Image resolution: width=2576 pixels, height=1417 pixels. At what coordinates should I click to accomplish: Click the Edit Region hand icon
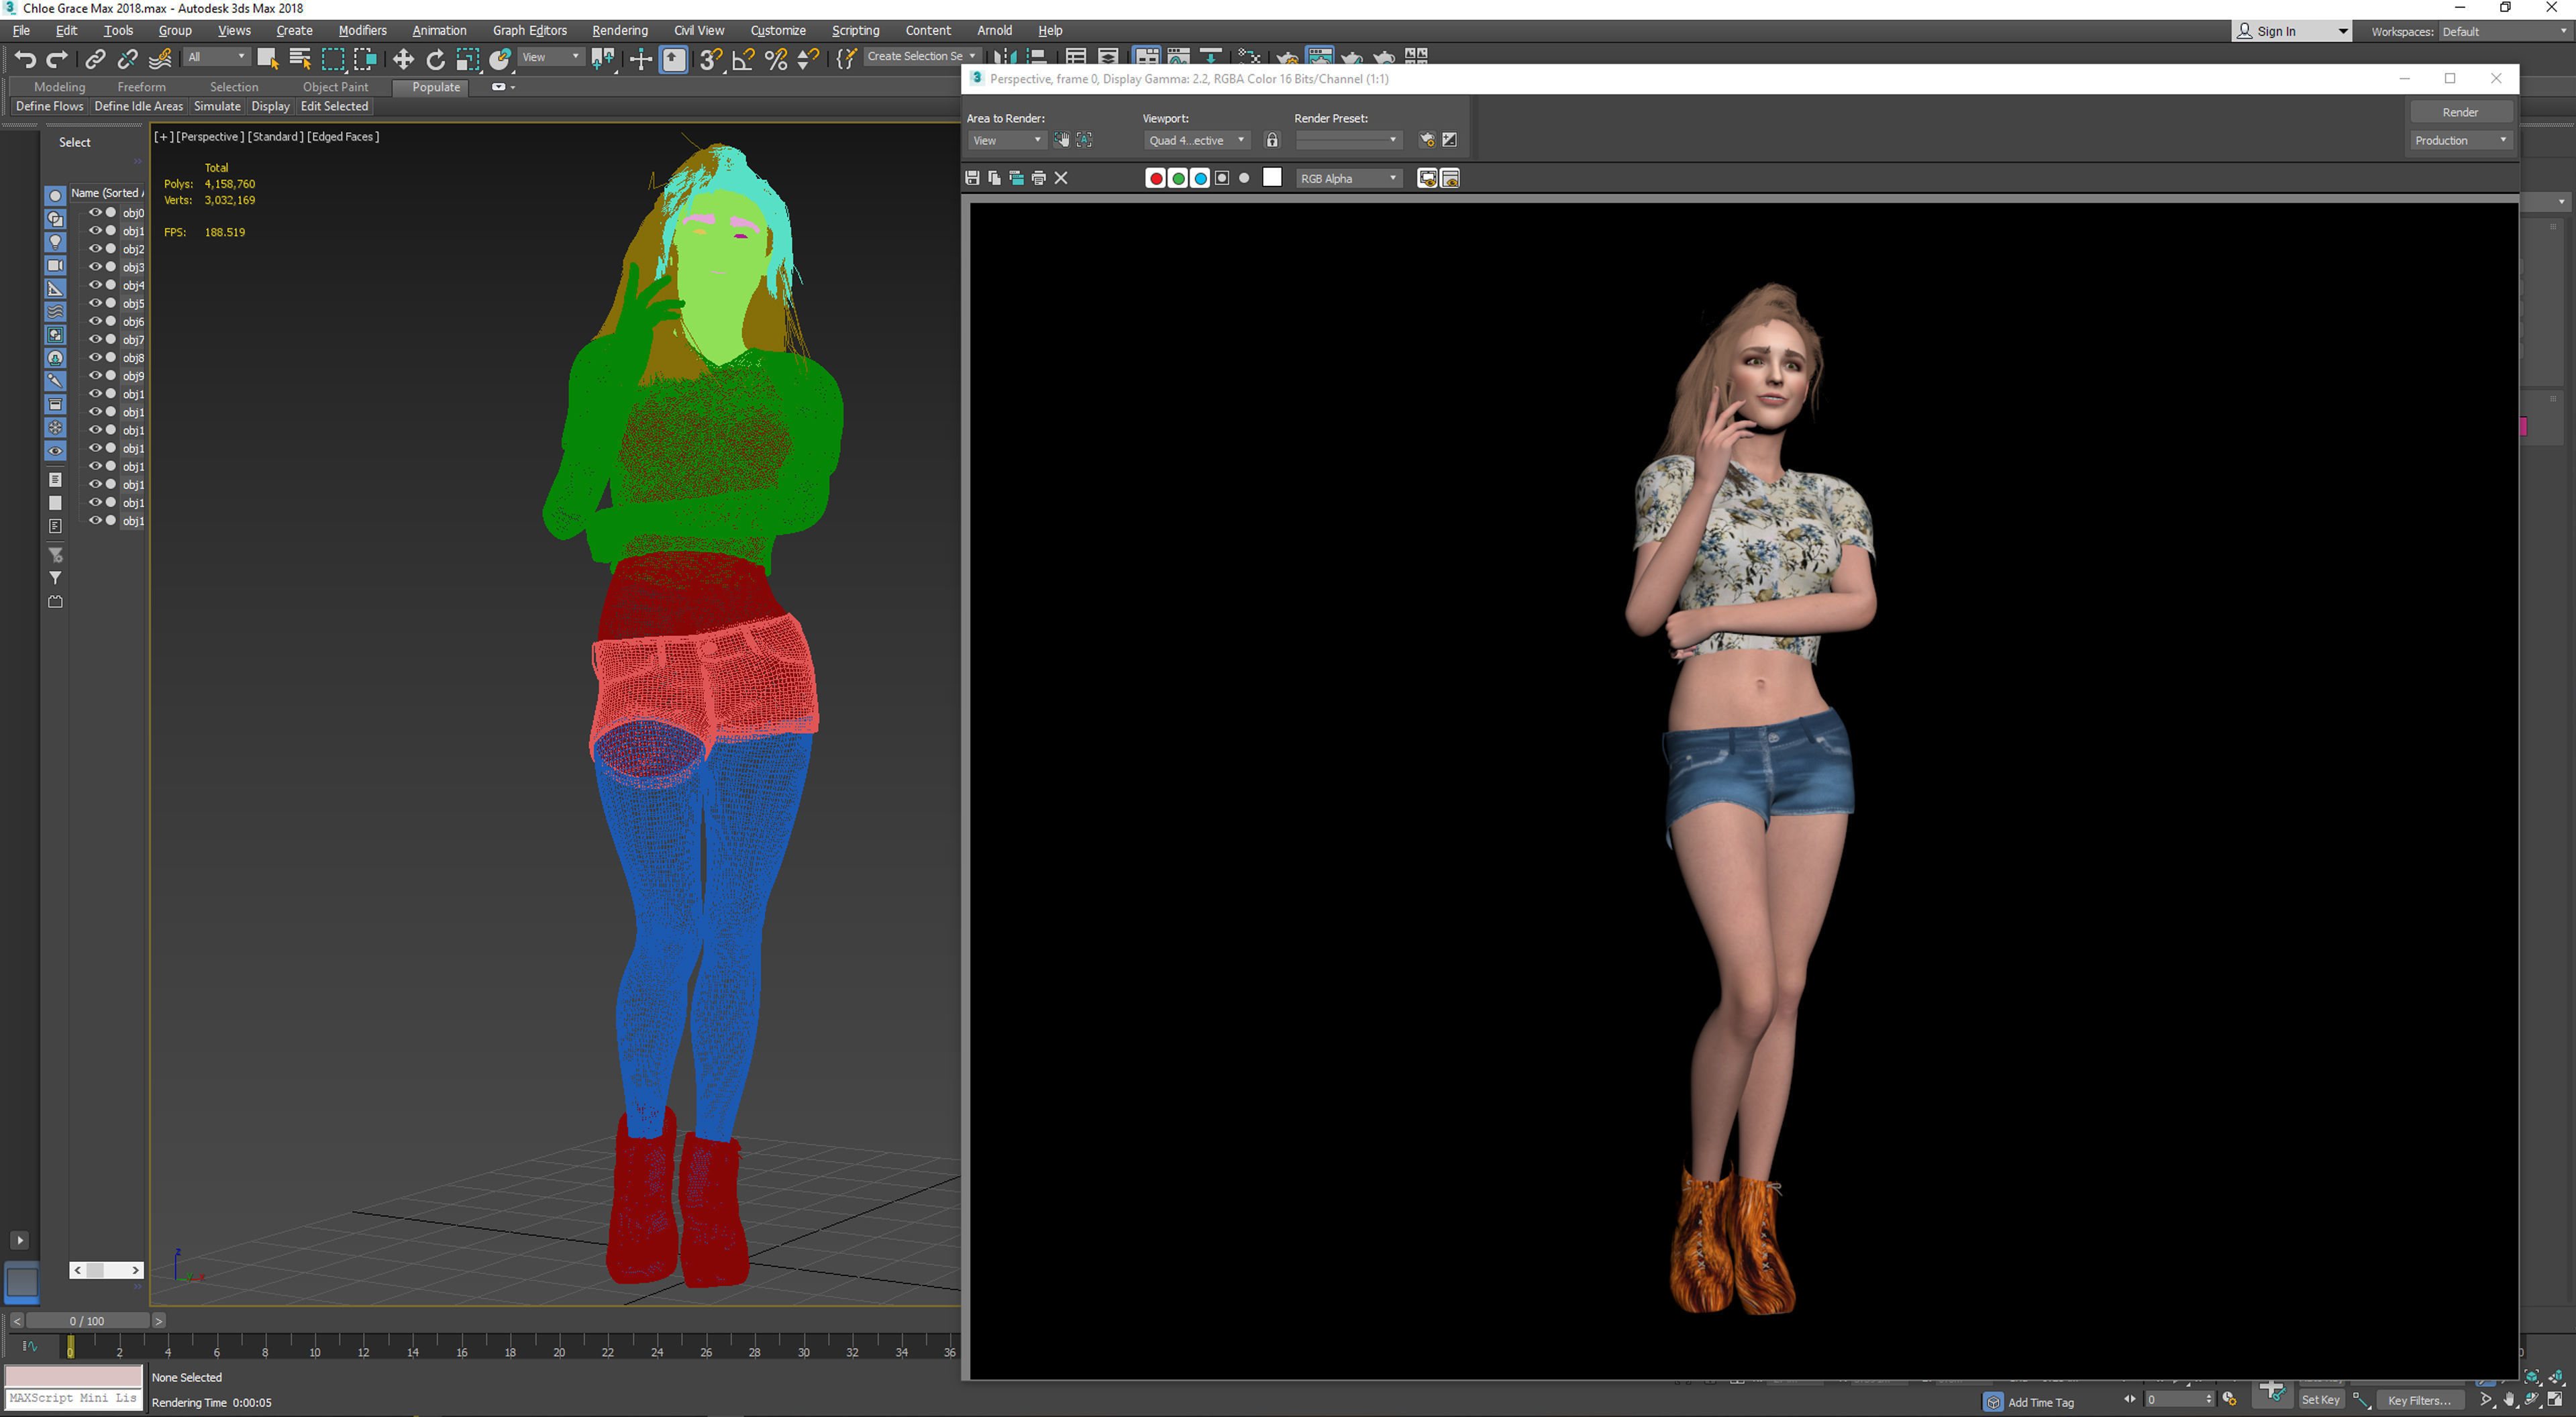coord(1062,140)
